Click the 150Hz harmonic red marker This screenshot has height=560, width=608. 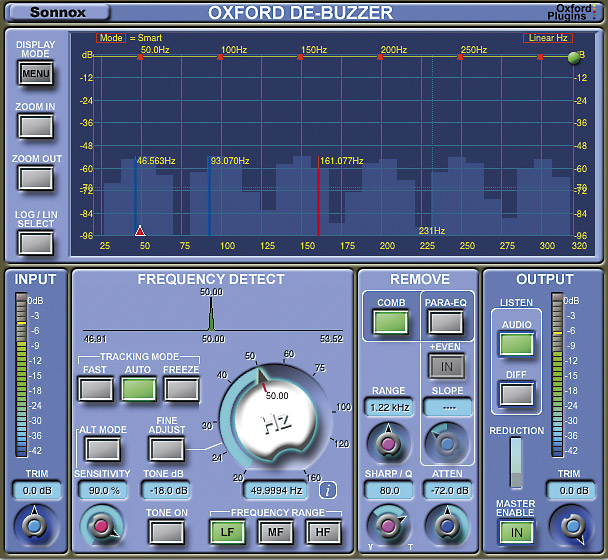(300, 57)
